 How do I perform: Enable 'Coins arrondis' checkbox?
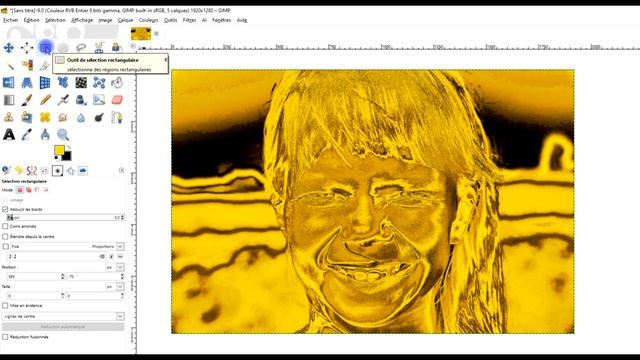pos(5,226)
